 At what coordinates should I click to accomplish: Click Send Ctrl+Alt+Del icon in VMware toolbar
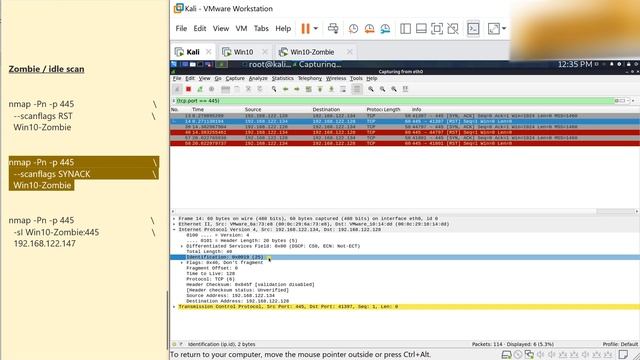(333, 29)
